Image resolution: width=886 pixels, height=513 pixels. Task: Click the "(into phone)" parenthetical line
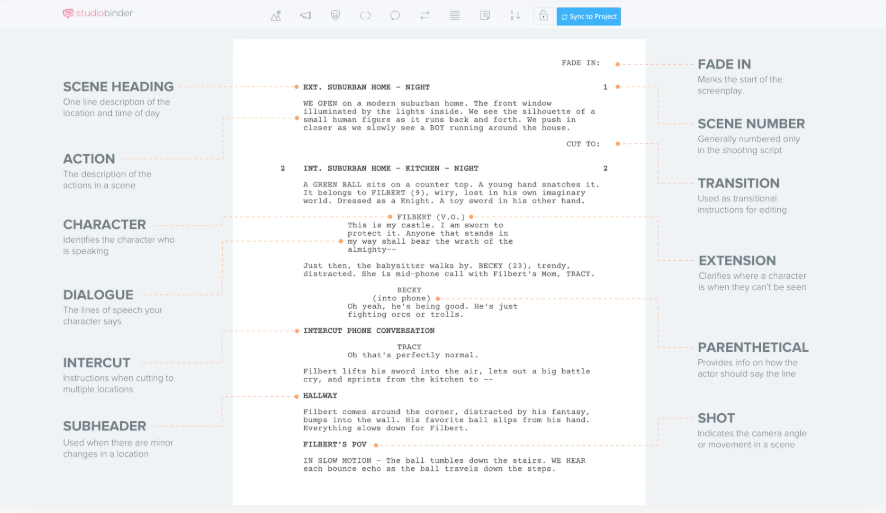click(x=401, y=298)
